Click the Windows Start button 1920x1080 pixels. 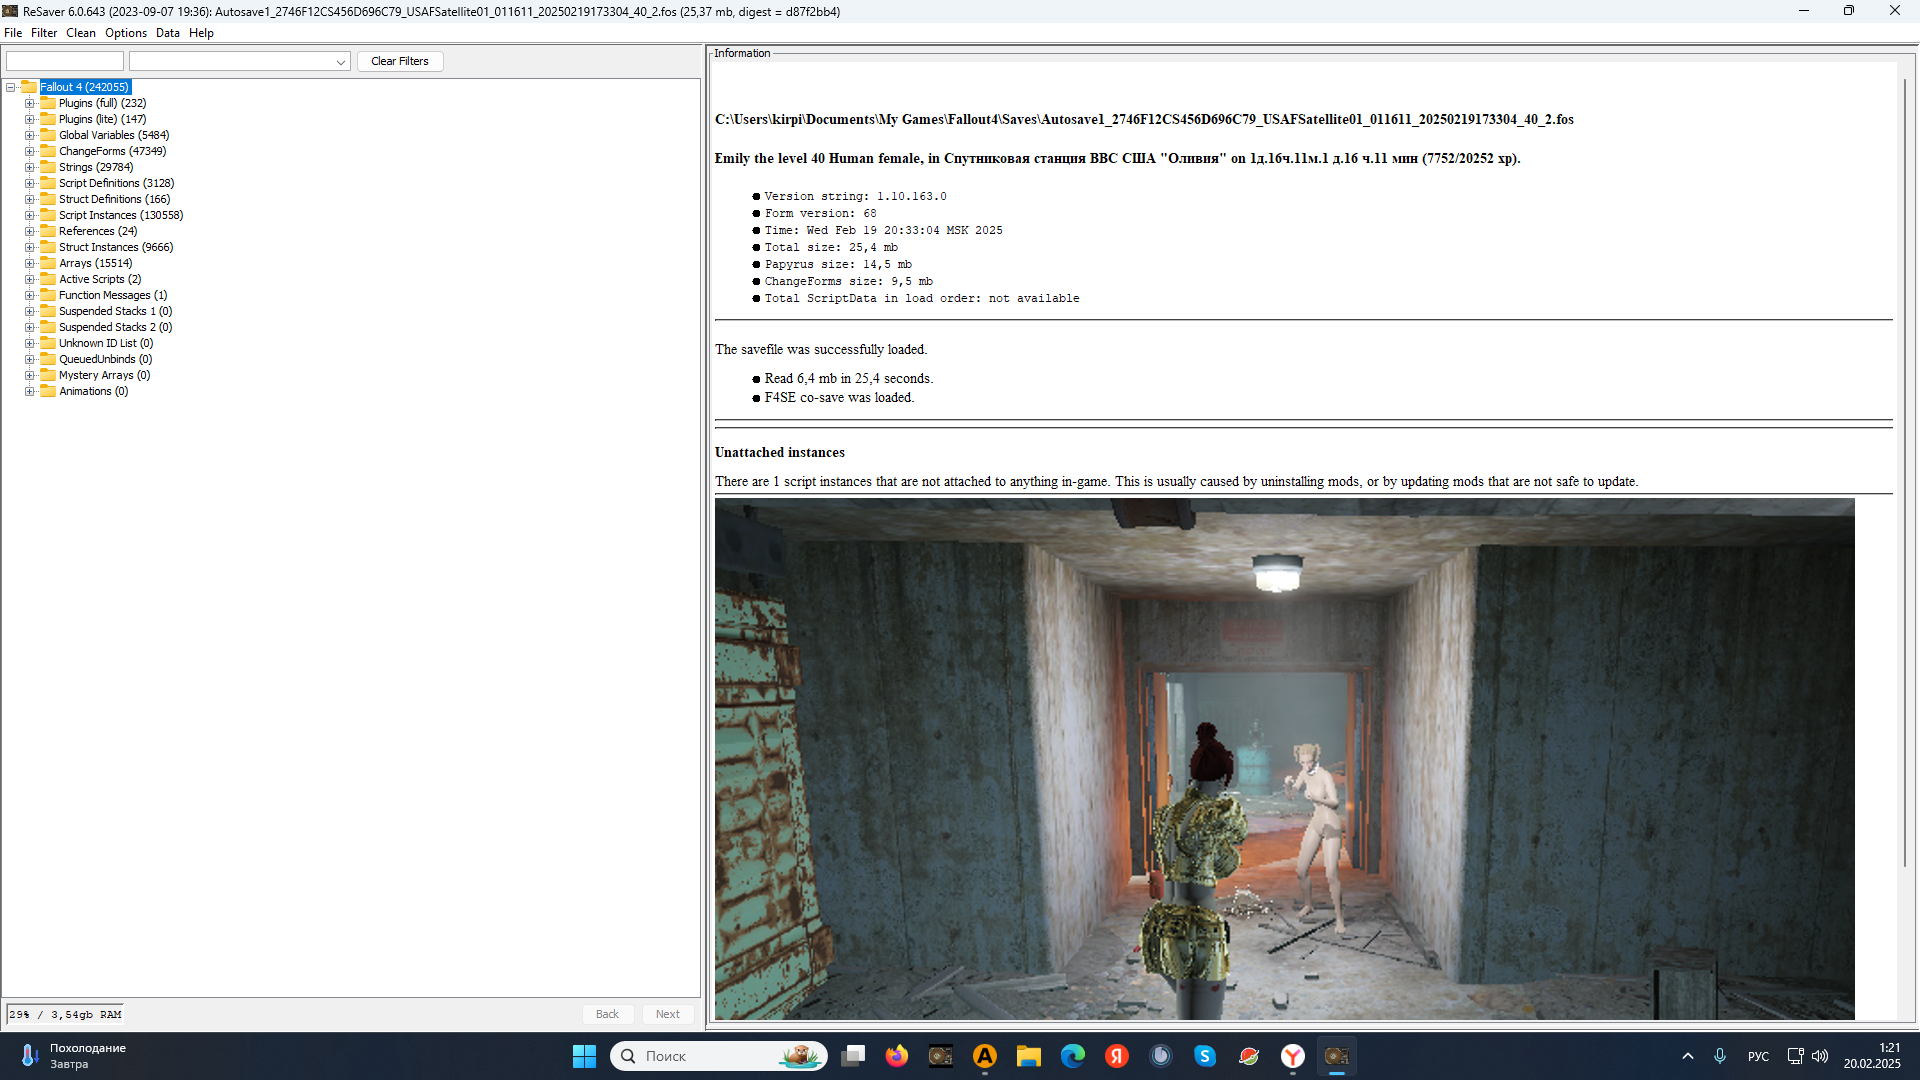coord(585,1056)
